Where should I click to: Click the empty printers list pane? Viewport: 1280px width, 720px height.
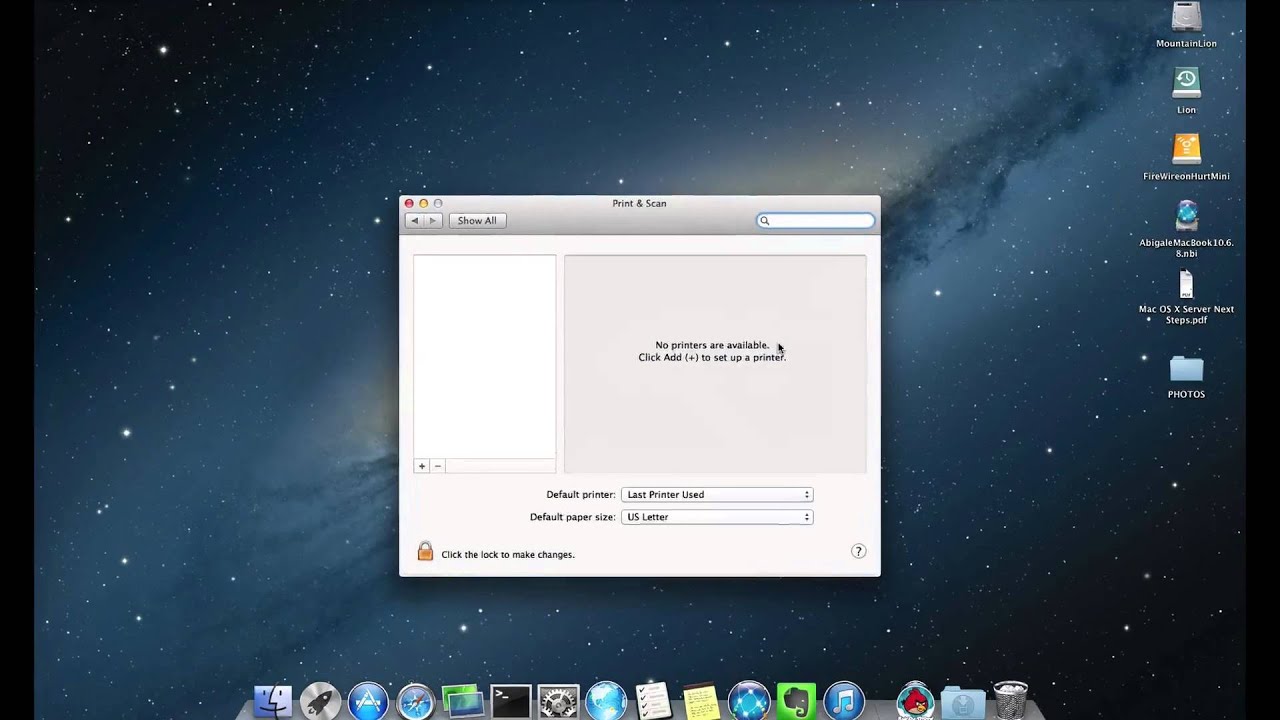point(485,357)
